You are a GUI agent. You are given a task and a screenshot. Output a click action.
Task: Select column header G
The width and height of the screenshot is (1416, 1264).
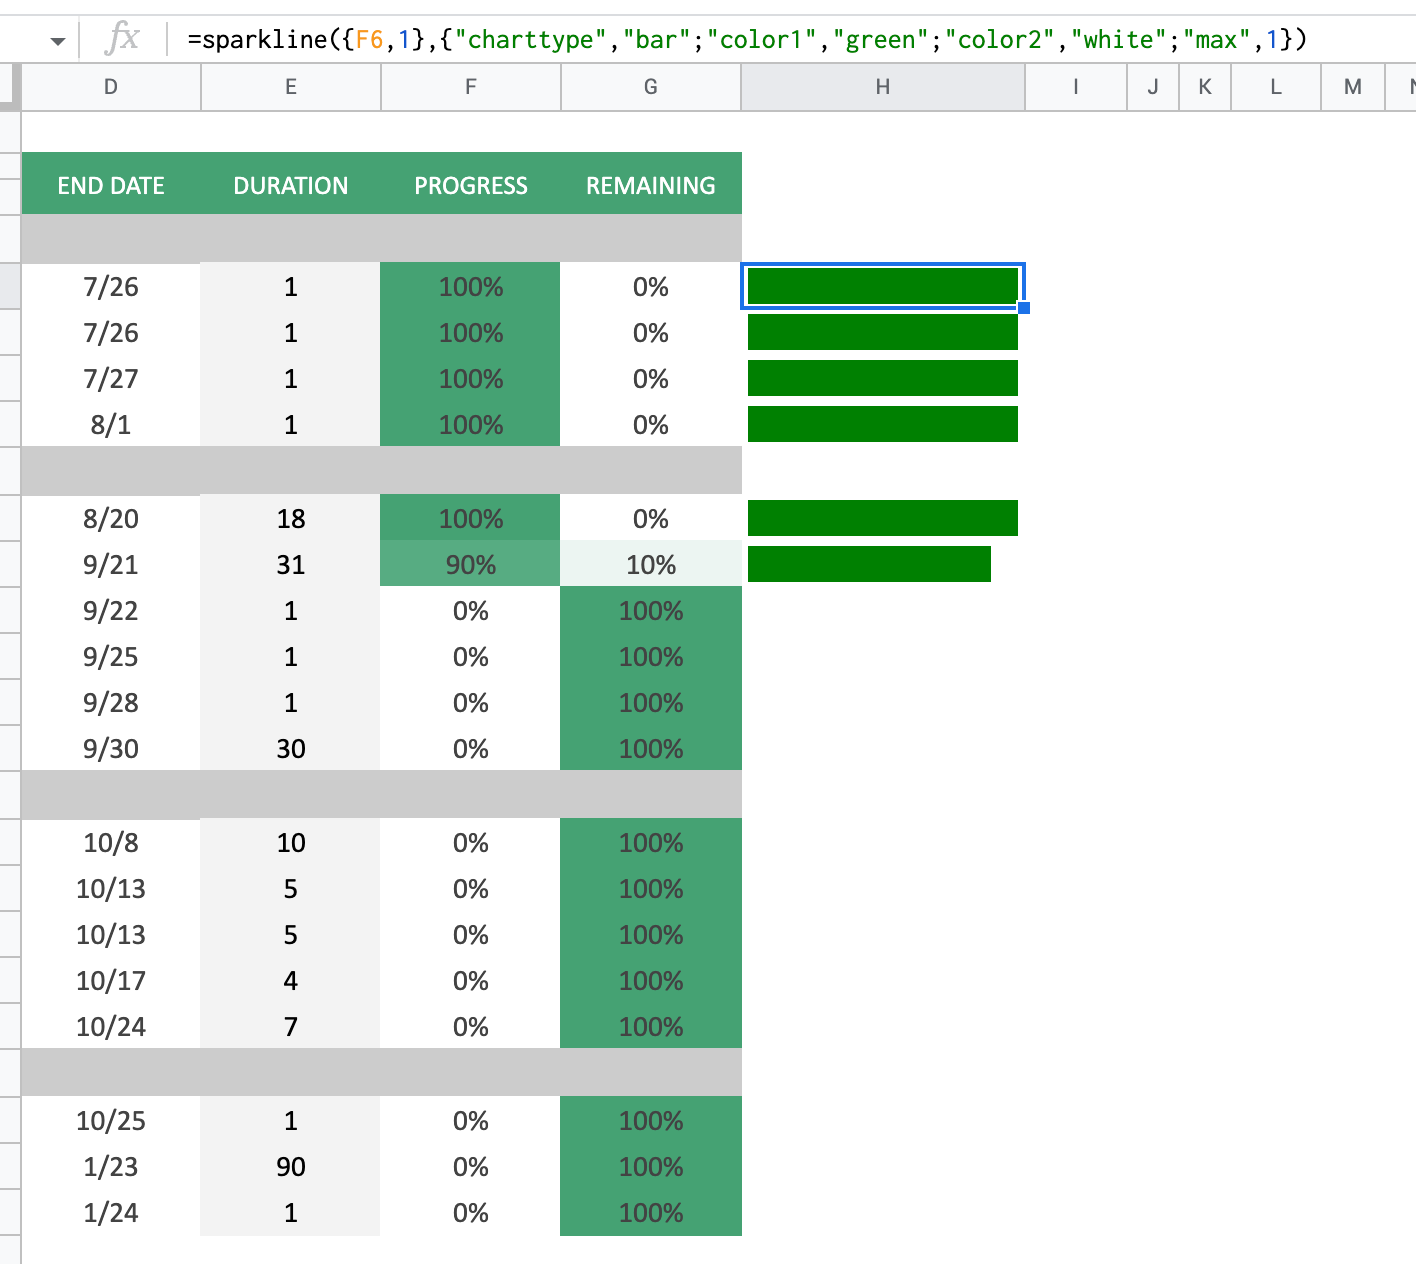pos(650,87)
